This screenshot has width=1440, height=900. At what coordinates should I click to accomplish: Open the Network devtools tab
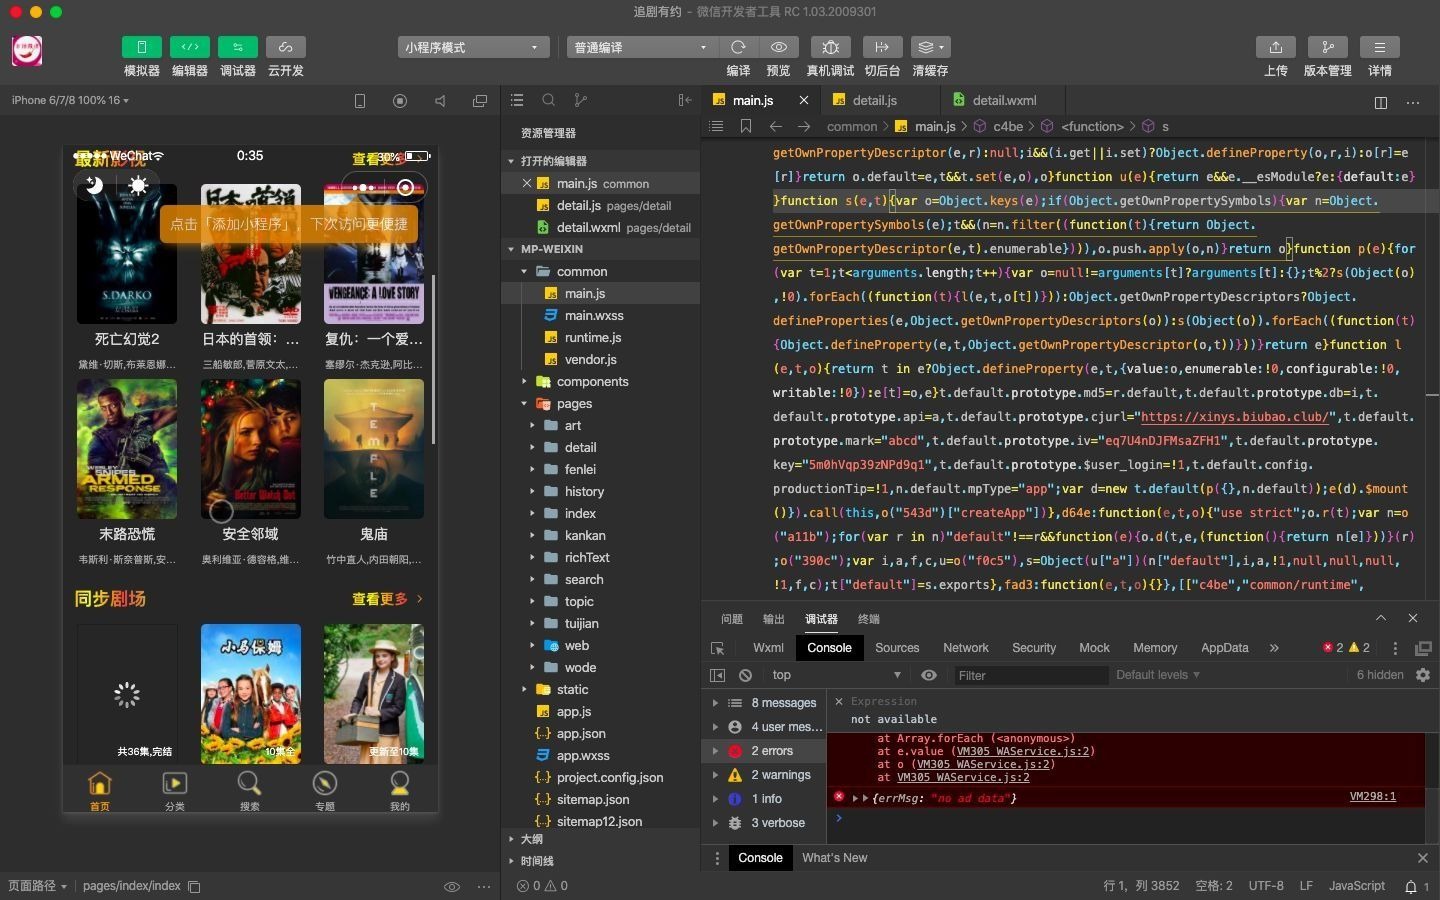click(965, 648)
